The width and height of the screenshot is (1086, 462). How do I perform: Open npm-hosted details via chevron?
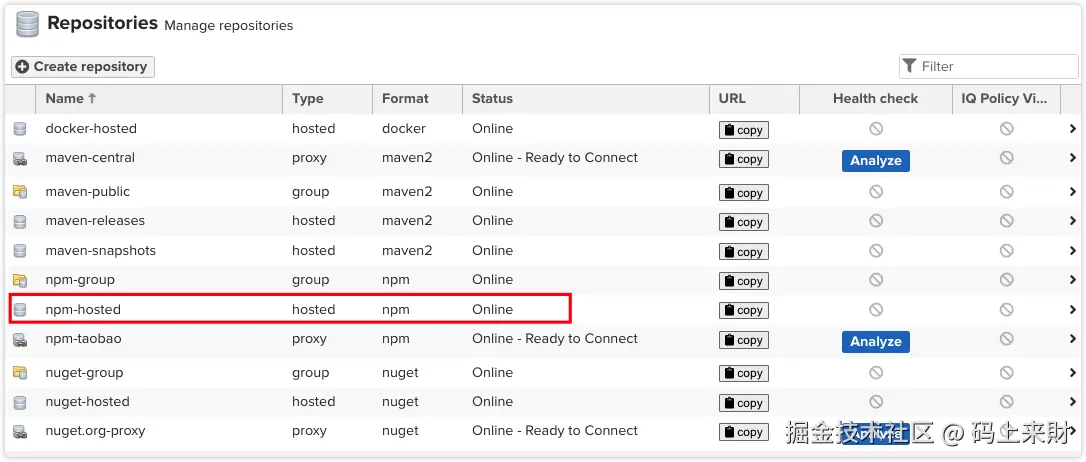1073,310
